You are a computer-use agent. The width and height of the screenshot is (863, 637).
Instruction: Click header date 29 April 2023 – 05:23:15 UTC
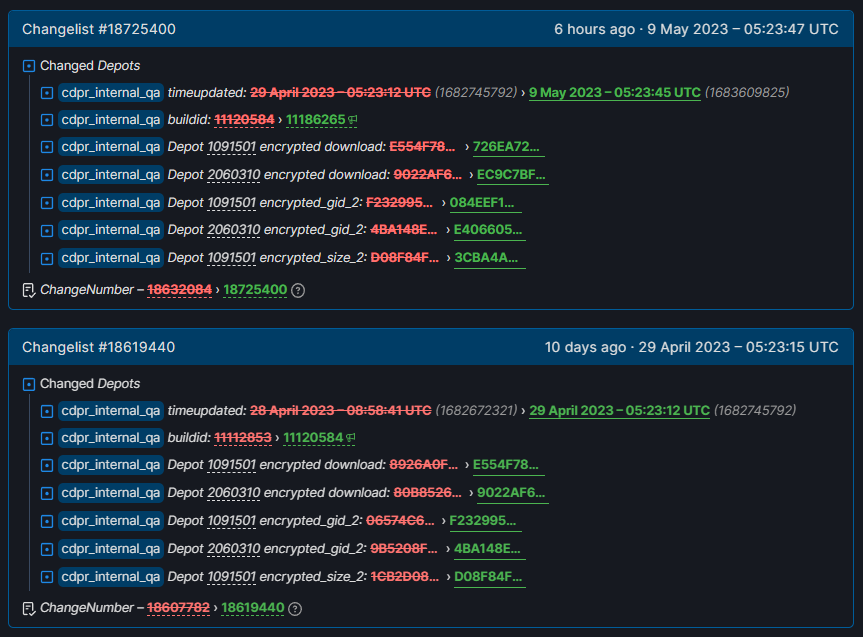click(x=739, y=347)
